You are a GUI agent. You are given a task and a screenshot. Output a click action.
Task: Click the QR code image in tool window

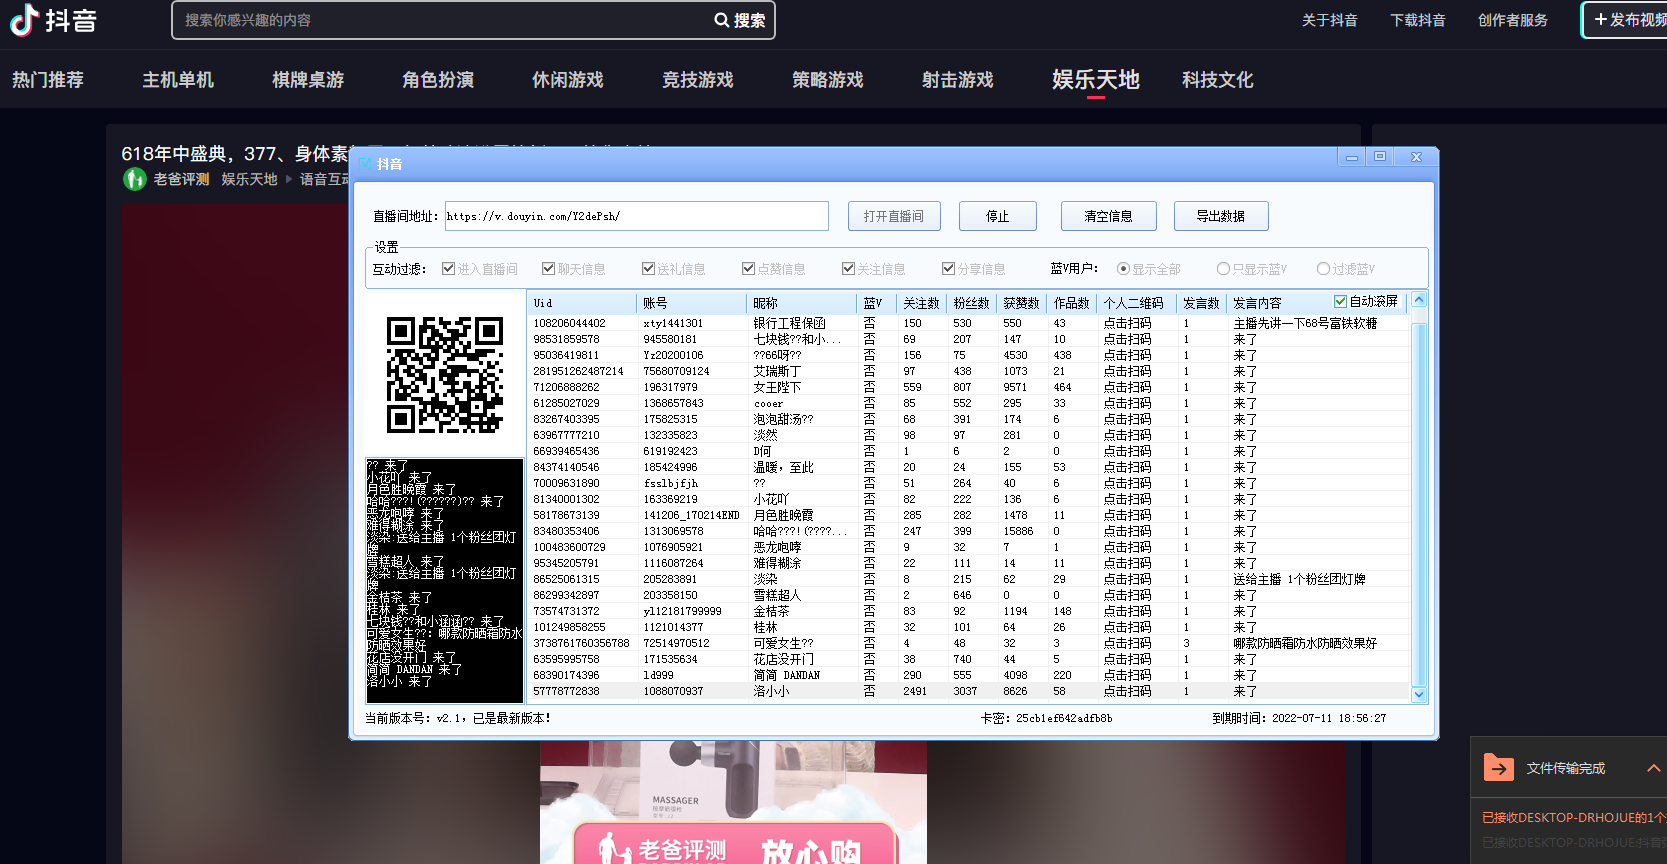(445, 375)
